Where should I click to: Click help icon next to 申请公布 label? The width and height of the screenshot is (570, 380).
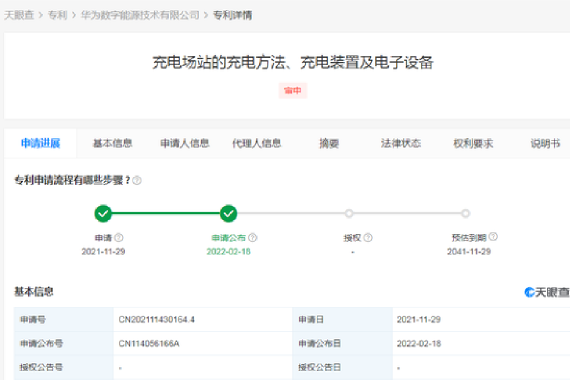pos(253,238)
